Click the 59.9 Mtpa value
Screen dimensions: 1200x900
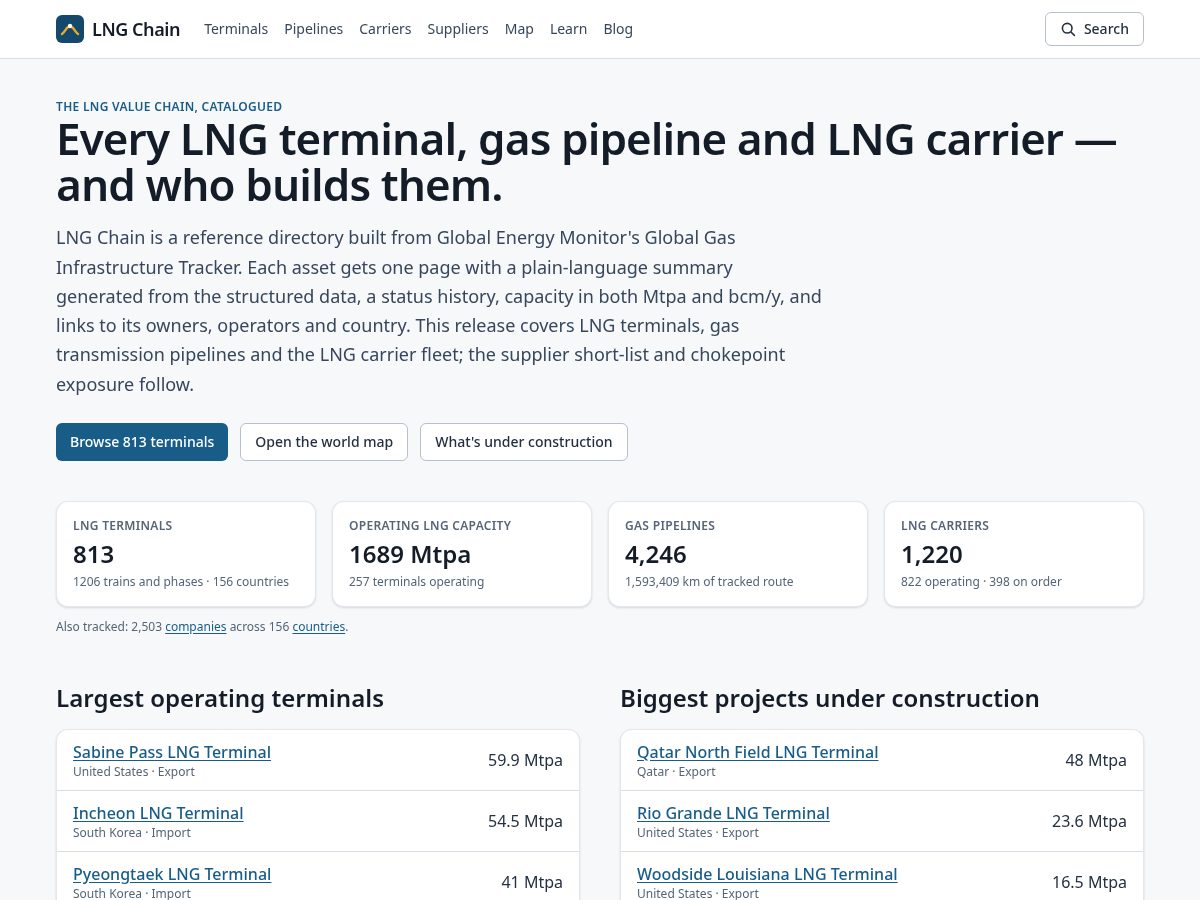525,760
